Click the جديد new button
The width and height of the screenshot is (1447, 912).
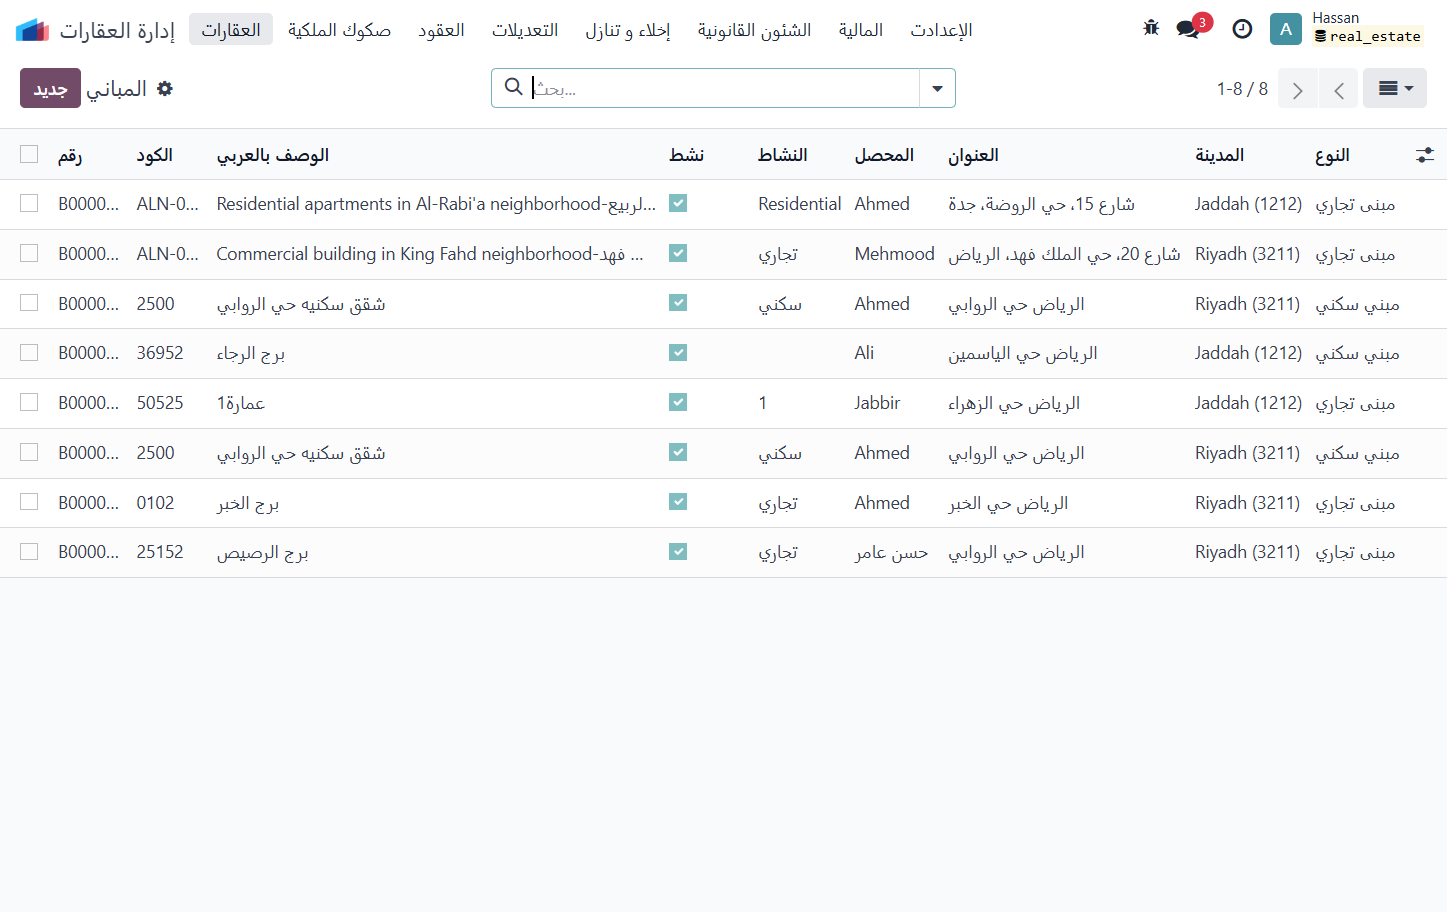50,88
